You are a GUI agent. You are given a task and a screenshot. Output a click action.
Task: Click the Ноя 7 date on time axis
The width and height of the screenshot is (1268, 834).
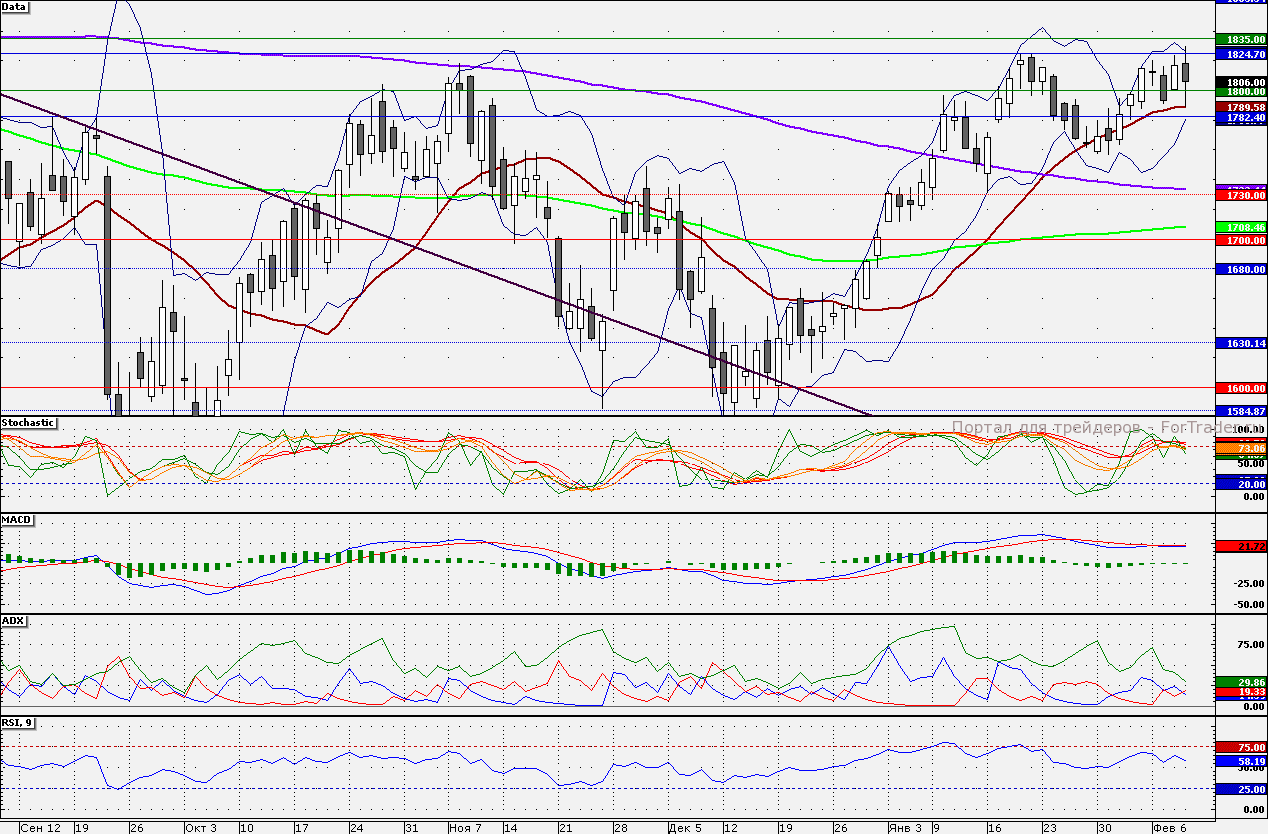click(x=465, y=828)
